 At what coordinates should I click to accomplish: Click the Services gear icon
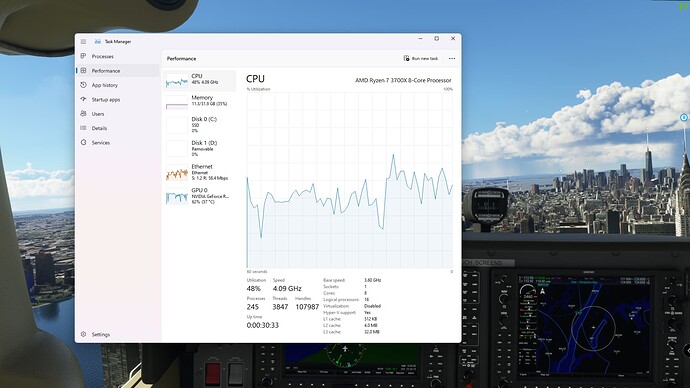83,143
